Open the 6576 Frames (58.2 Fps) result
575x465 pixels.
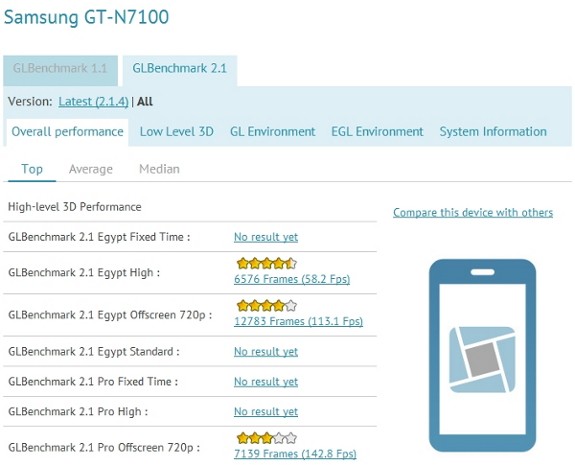(x=292, y=279)
